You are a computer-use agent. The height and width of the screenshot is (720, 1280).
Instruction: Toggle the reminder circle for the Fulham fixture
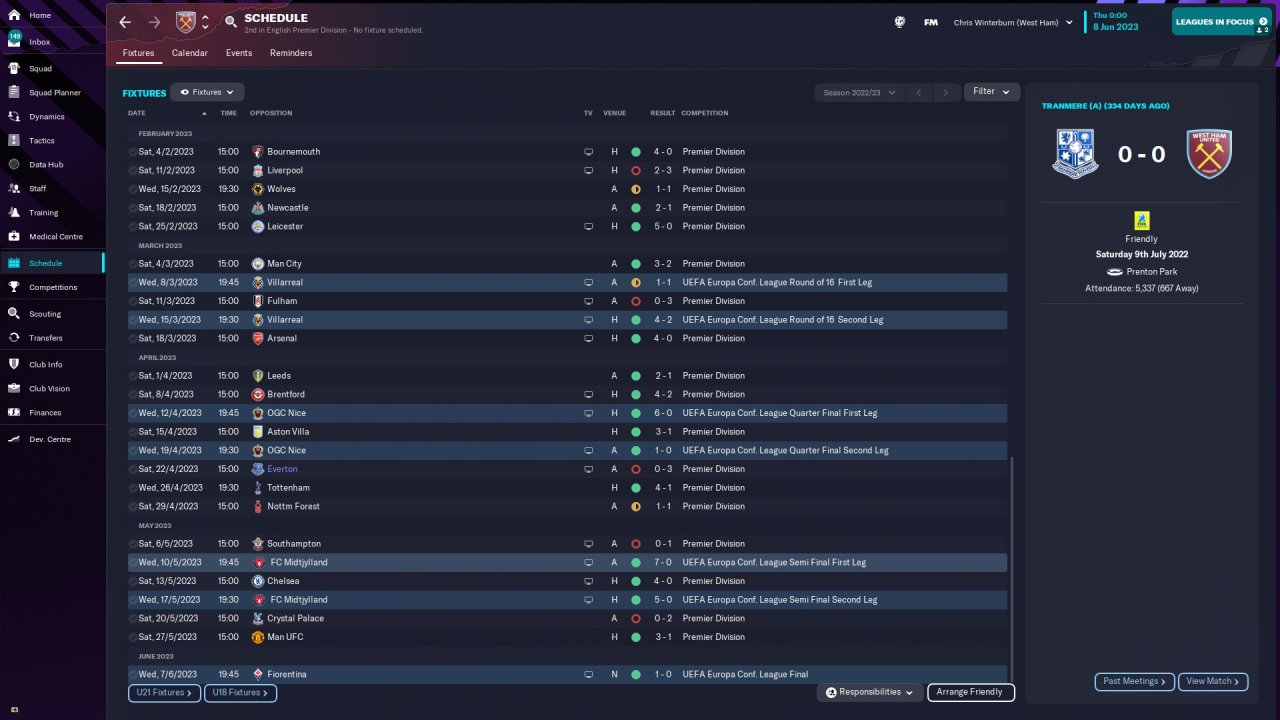pyautogui.click(x=133, y=301)
